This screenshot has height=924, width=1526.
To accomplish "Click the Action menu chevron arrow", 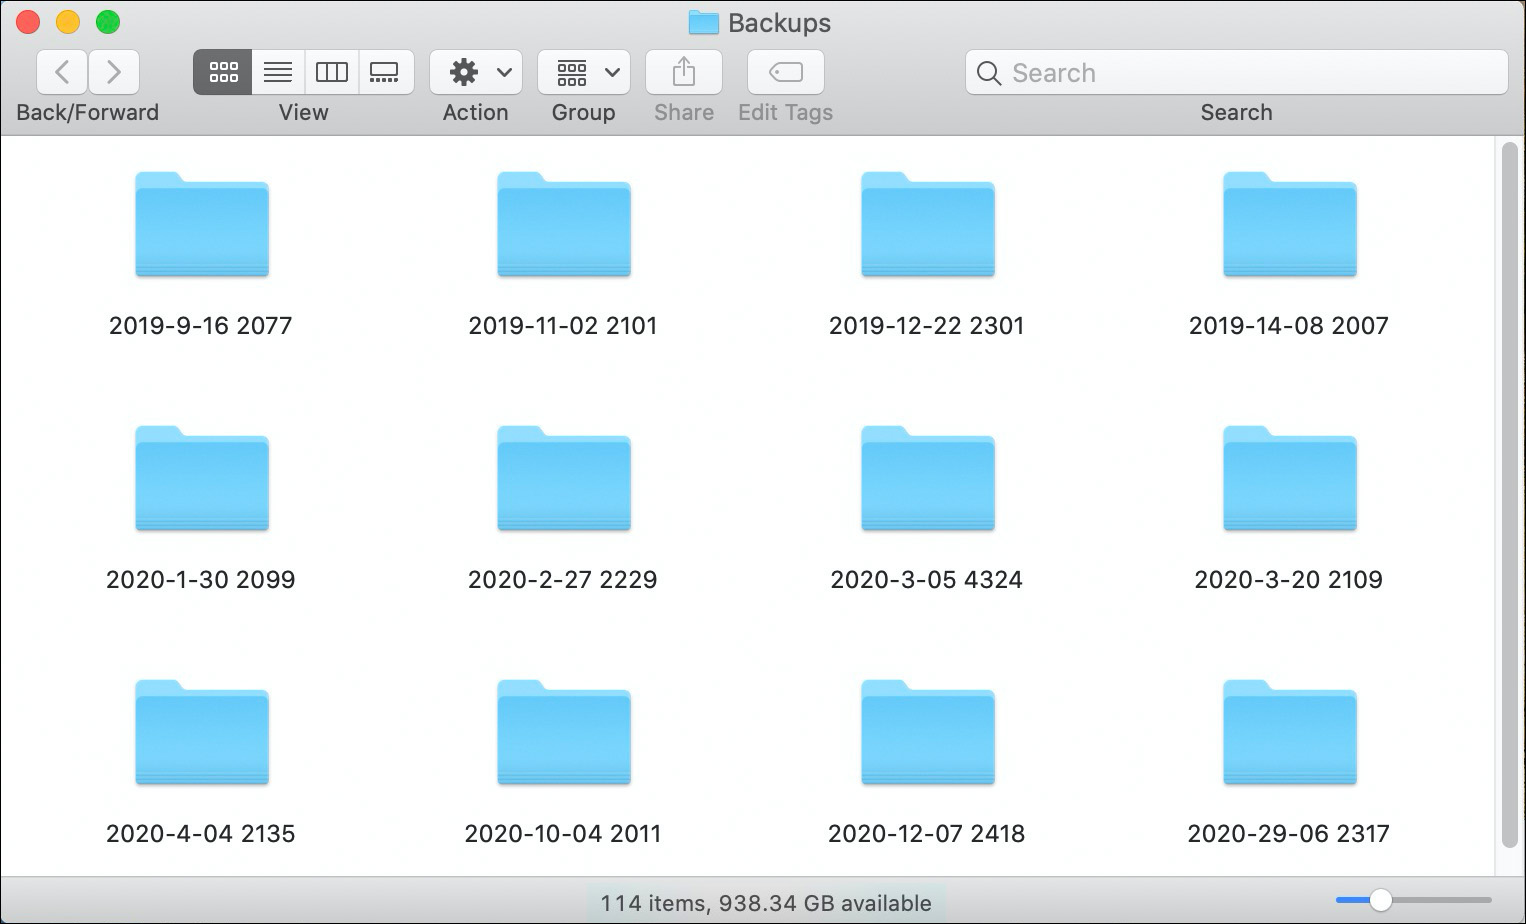I will click(x=502, y=71).
